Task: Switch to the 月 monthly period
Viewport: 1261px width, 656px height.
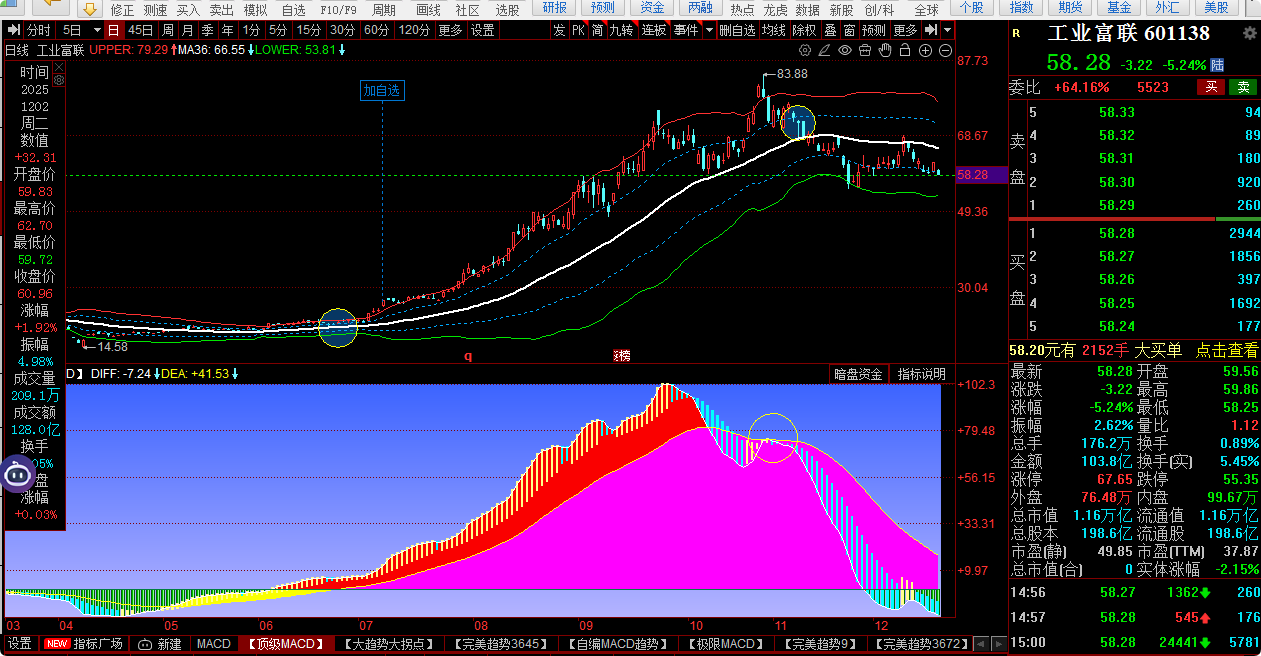Action: (187, 30)
